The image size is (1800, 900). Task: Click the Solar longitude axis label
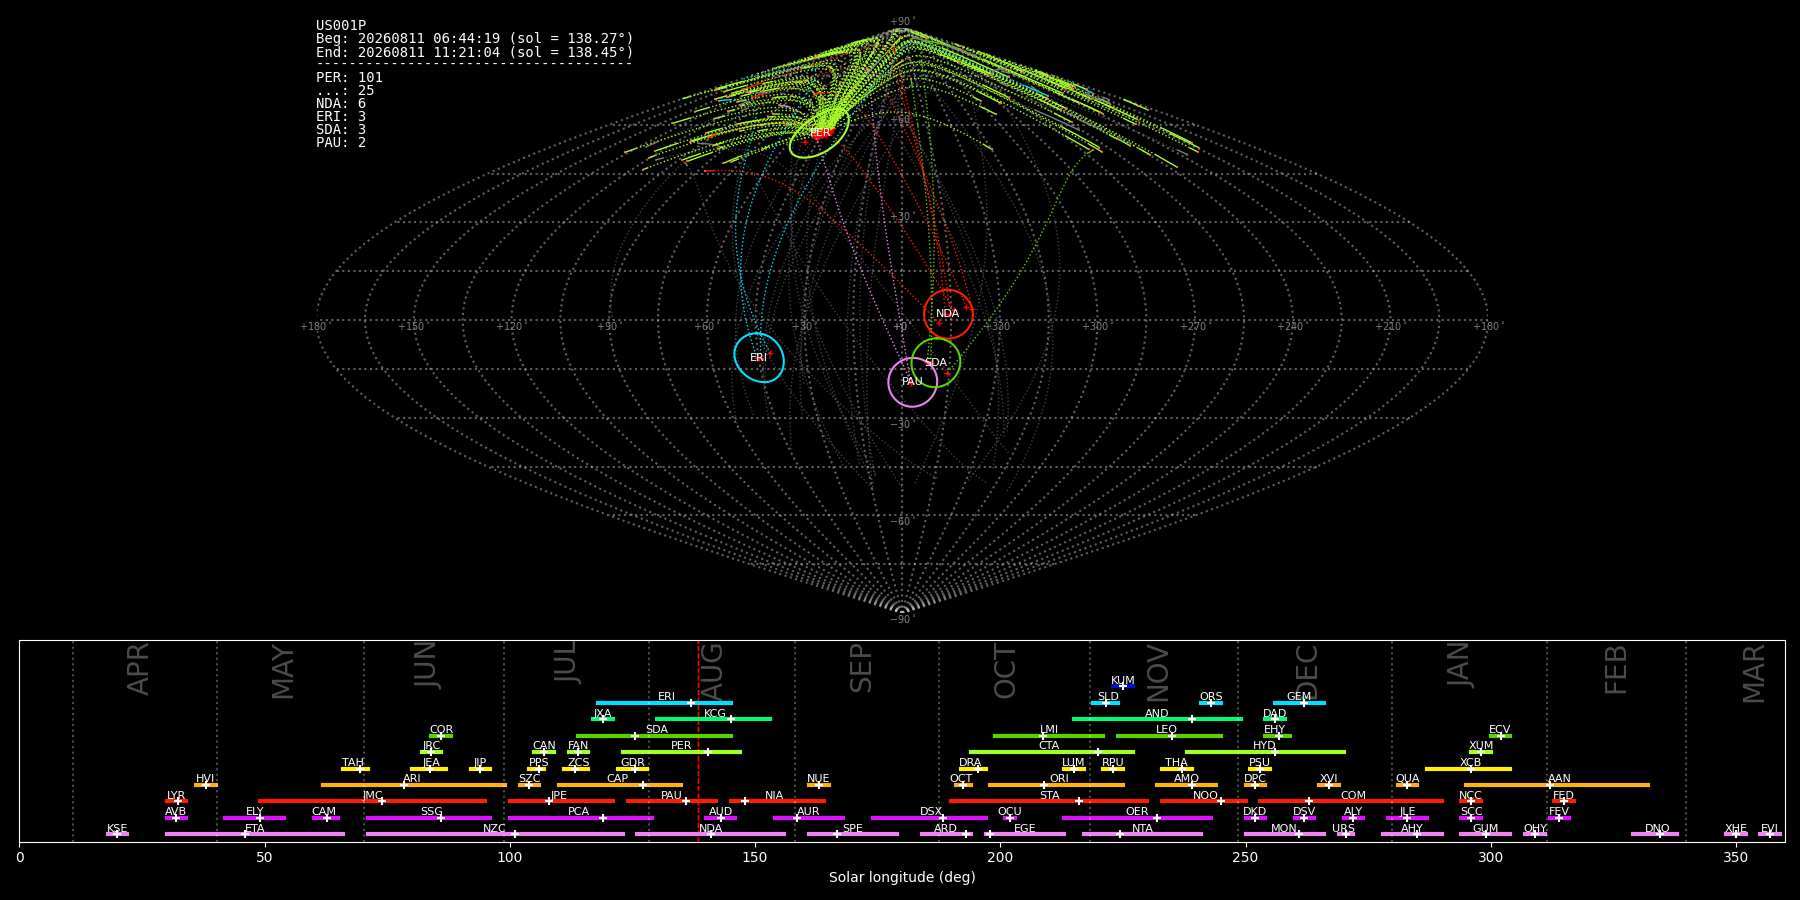pos(902,877)
